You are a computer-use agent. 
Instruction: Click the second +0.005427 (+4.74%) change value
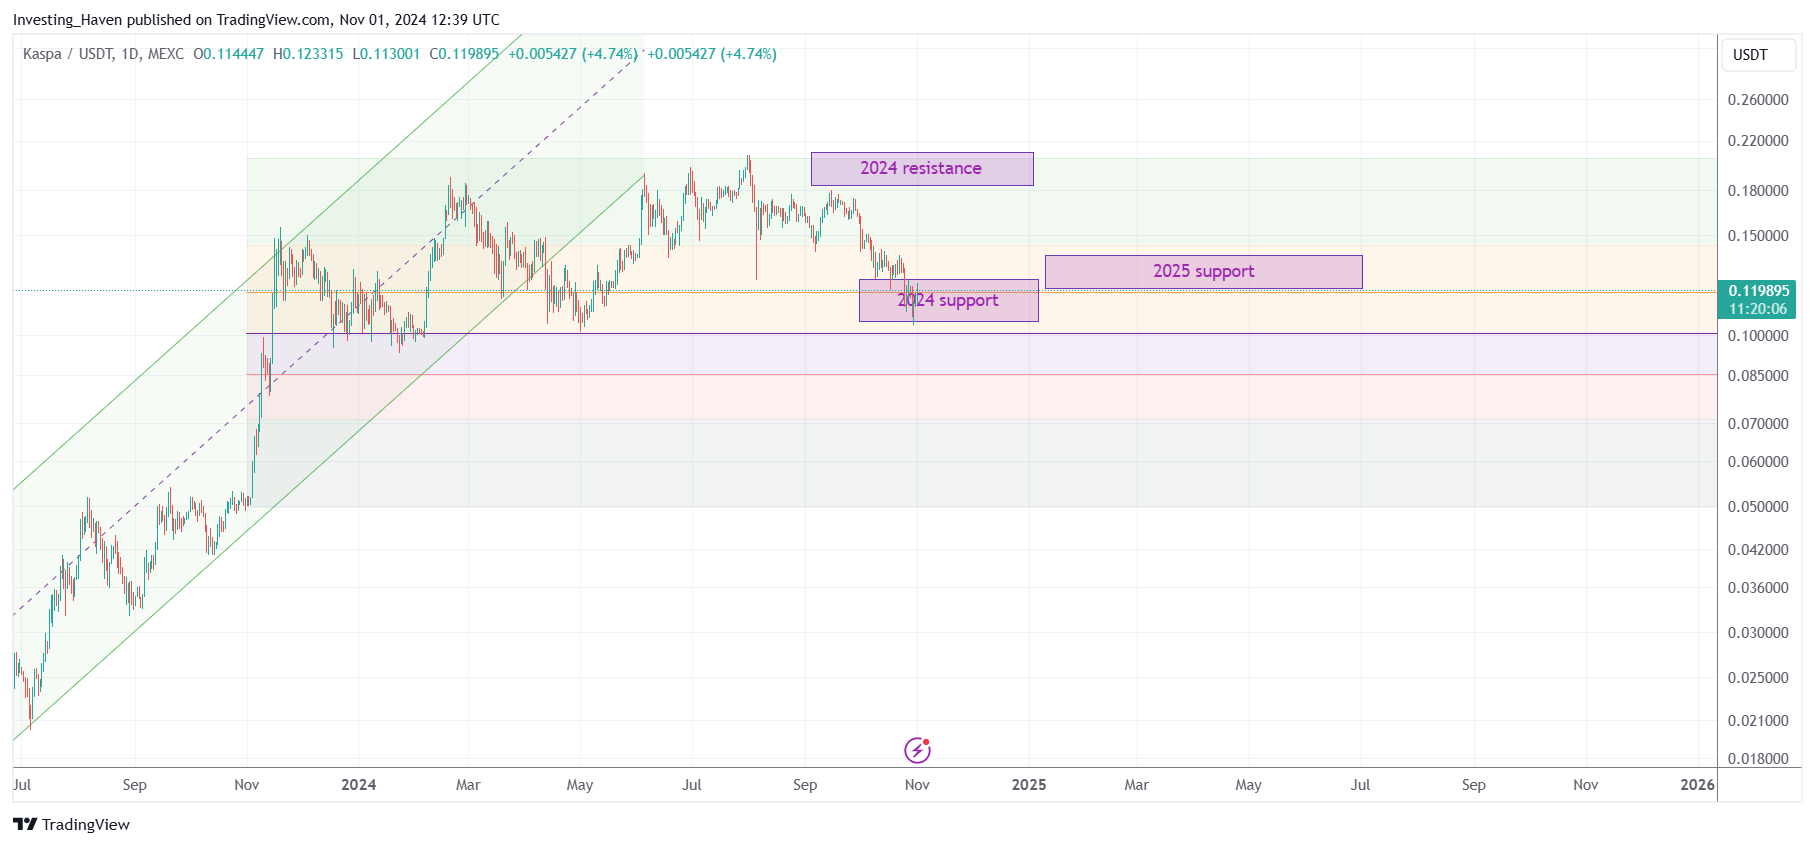tap(712, 54)
